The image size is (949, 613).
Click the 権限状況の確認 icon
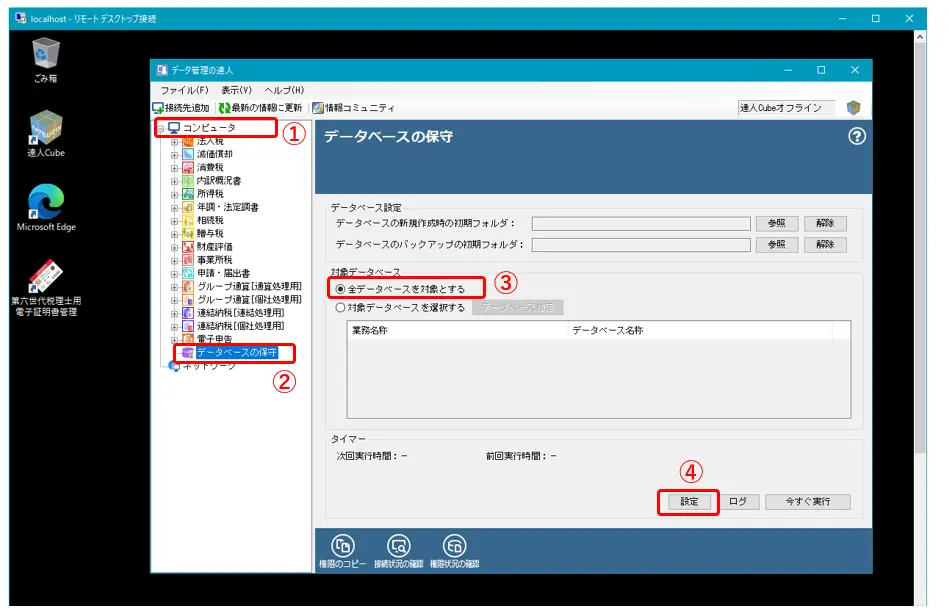(455, 545)
